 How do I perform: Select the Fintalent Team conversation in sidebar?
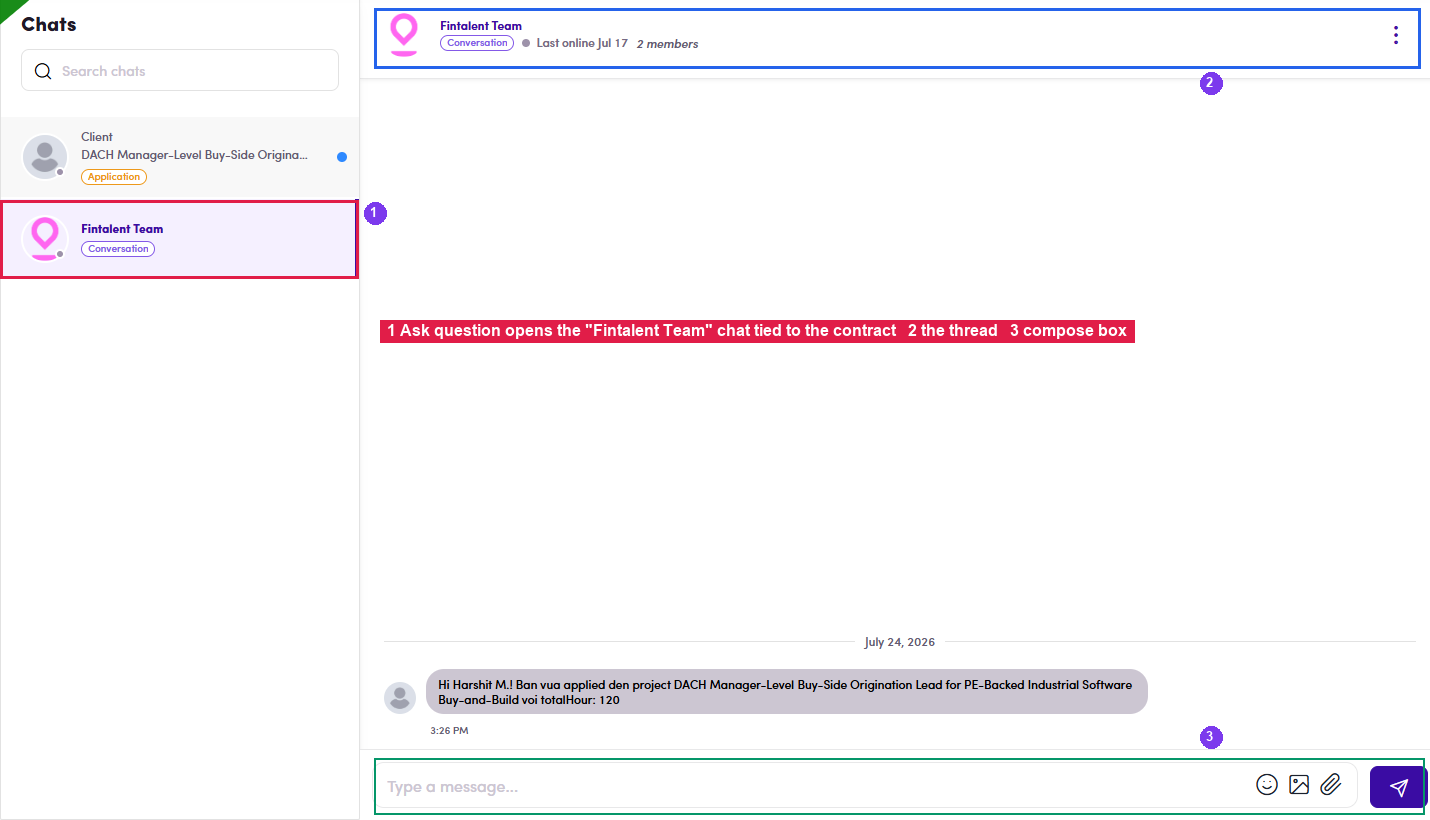click(180, 239)
